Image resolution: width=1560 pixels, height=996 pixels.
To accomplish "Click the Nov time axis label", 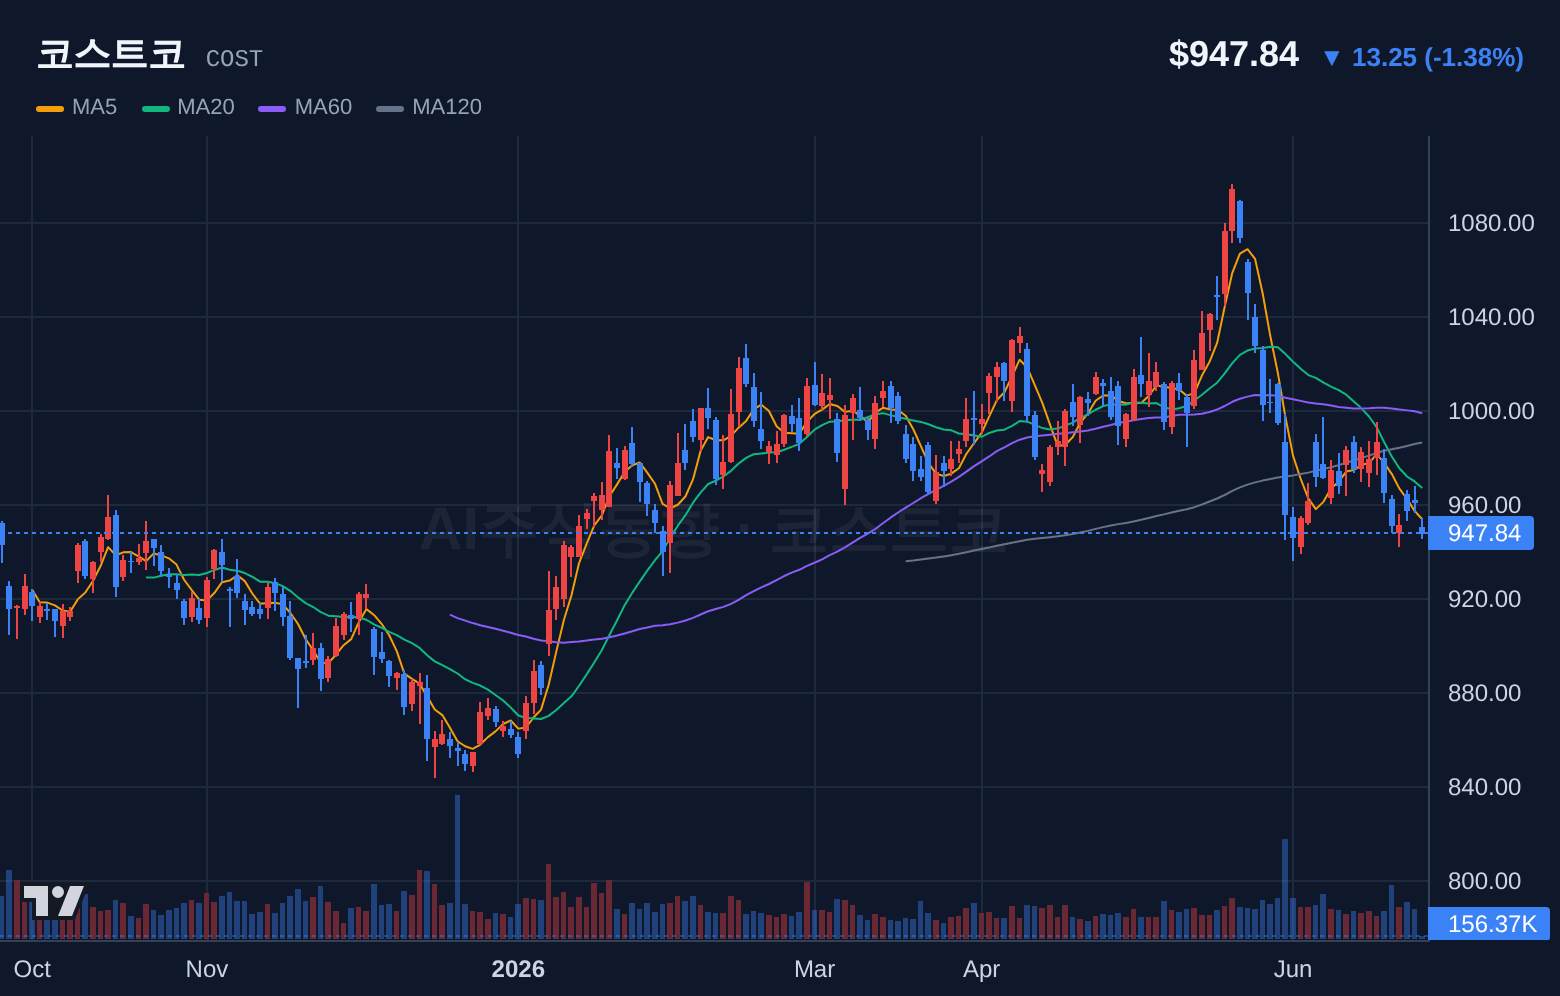I will tap(207, 969).
